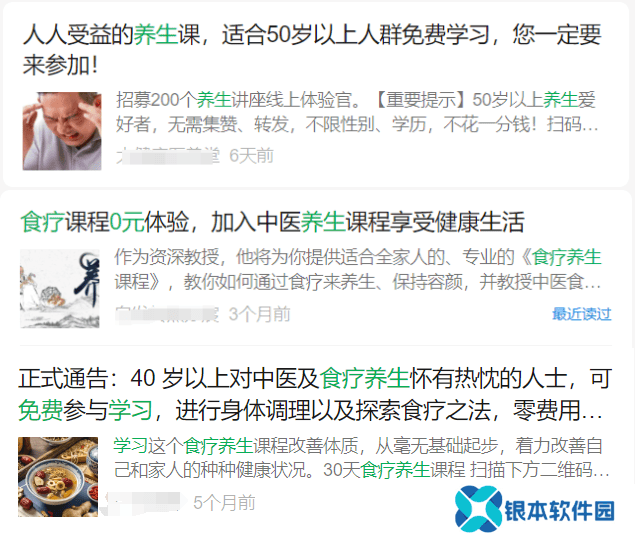Open the blurred source name beside 6天前
The image size is (635, 534).
click(x=168, y=156)
